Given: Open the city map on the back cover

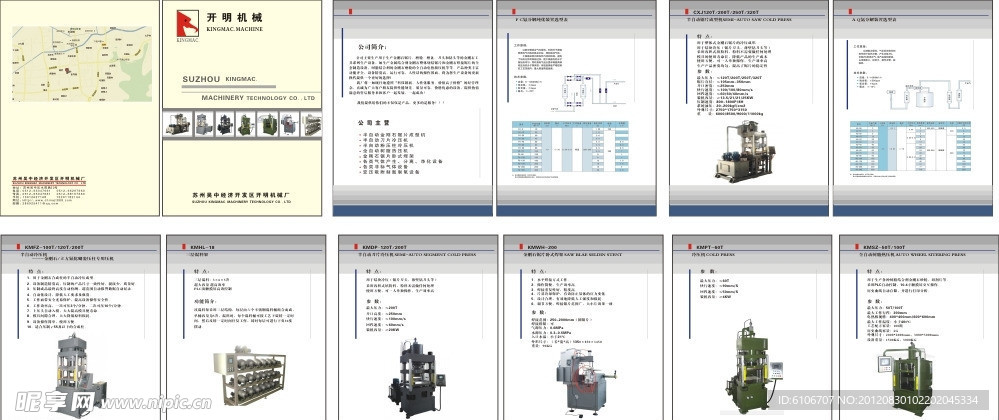Looking at the screenshot, I should (x=82, y=64).
